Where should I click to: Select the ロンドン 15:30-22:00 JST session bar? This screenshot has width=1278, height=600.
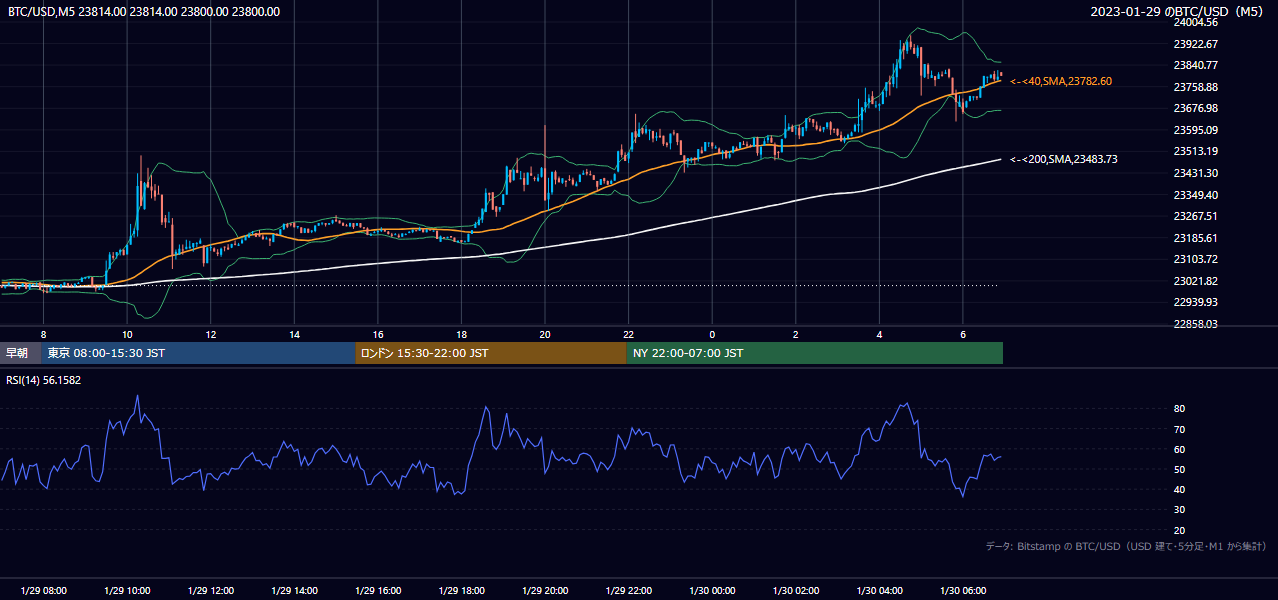tap(491, 353)
